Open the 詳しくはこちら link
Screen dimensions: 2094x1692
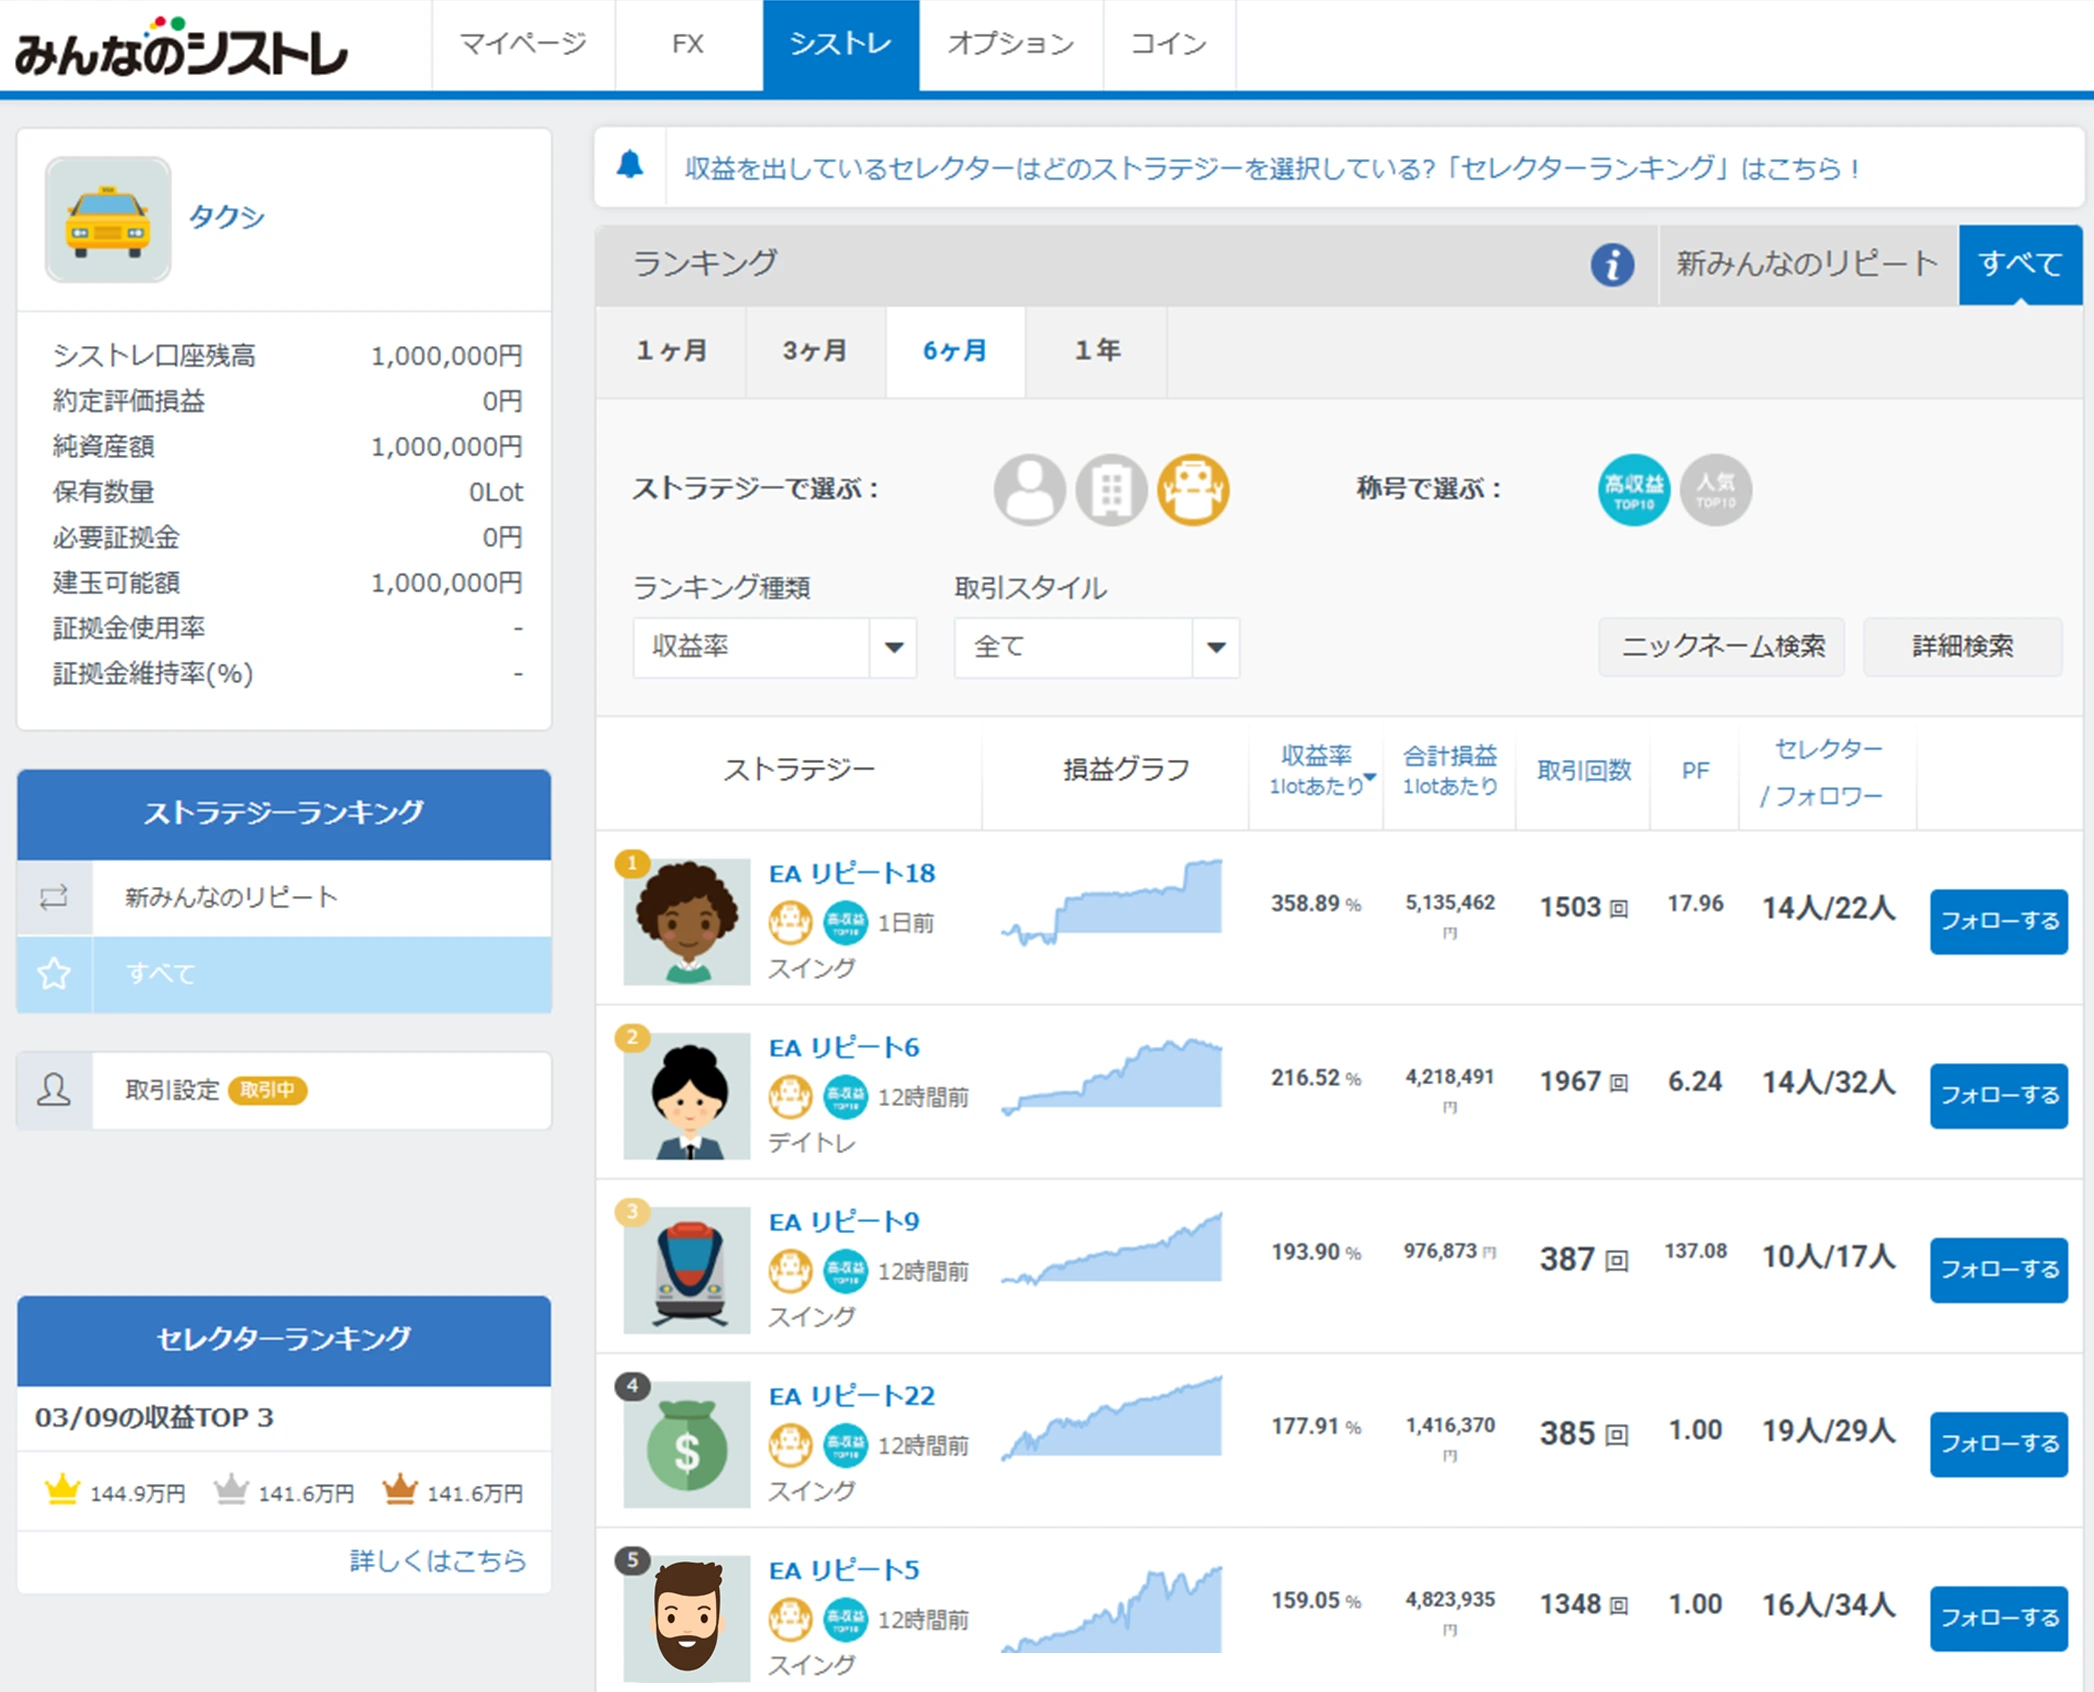437,1560
